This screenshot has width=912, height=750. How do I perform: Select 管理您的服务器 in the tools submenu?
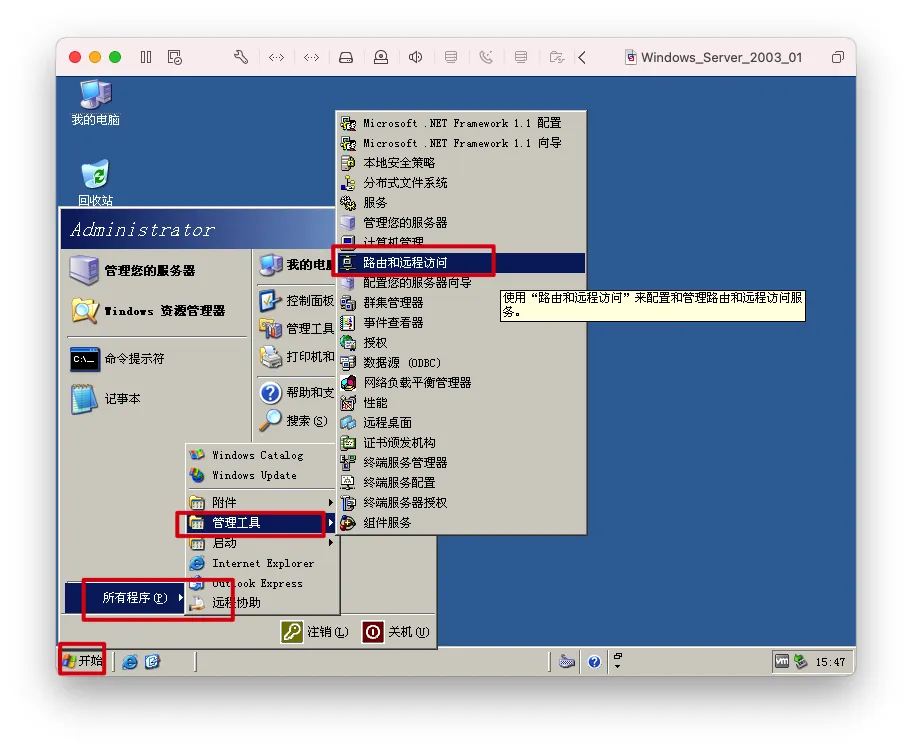point(461,223)
